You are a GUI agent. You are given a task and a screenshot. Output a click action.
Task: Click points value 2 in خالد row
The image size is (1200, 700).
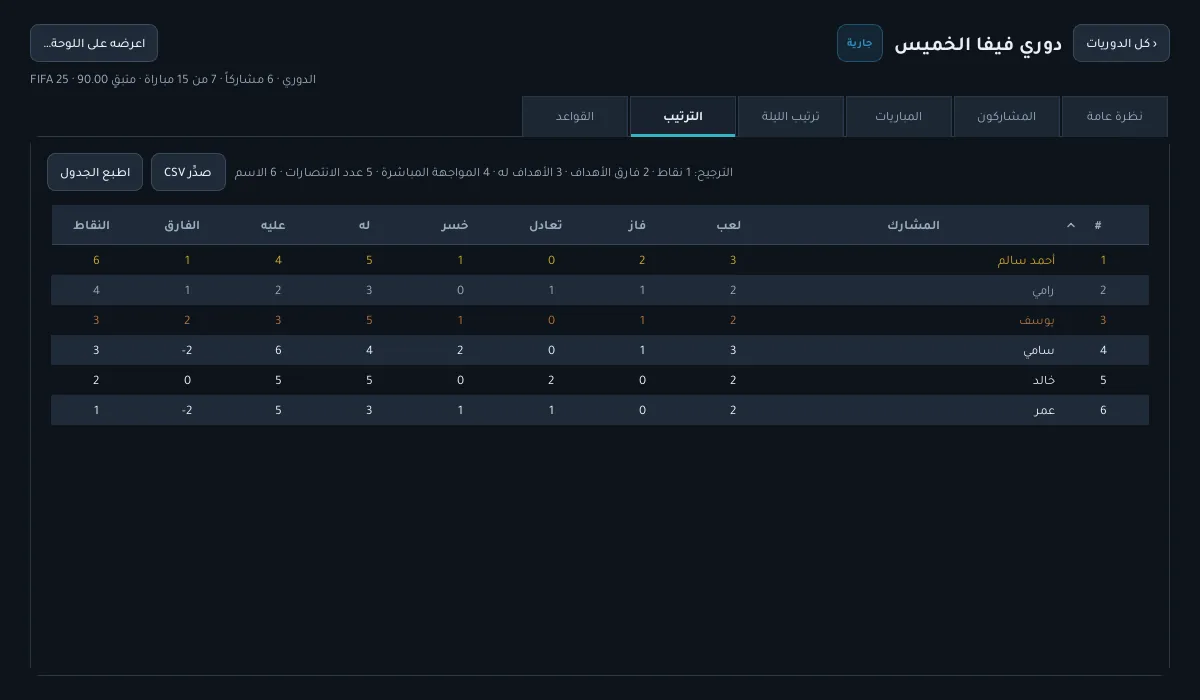[96, 380]
